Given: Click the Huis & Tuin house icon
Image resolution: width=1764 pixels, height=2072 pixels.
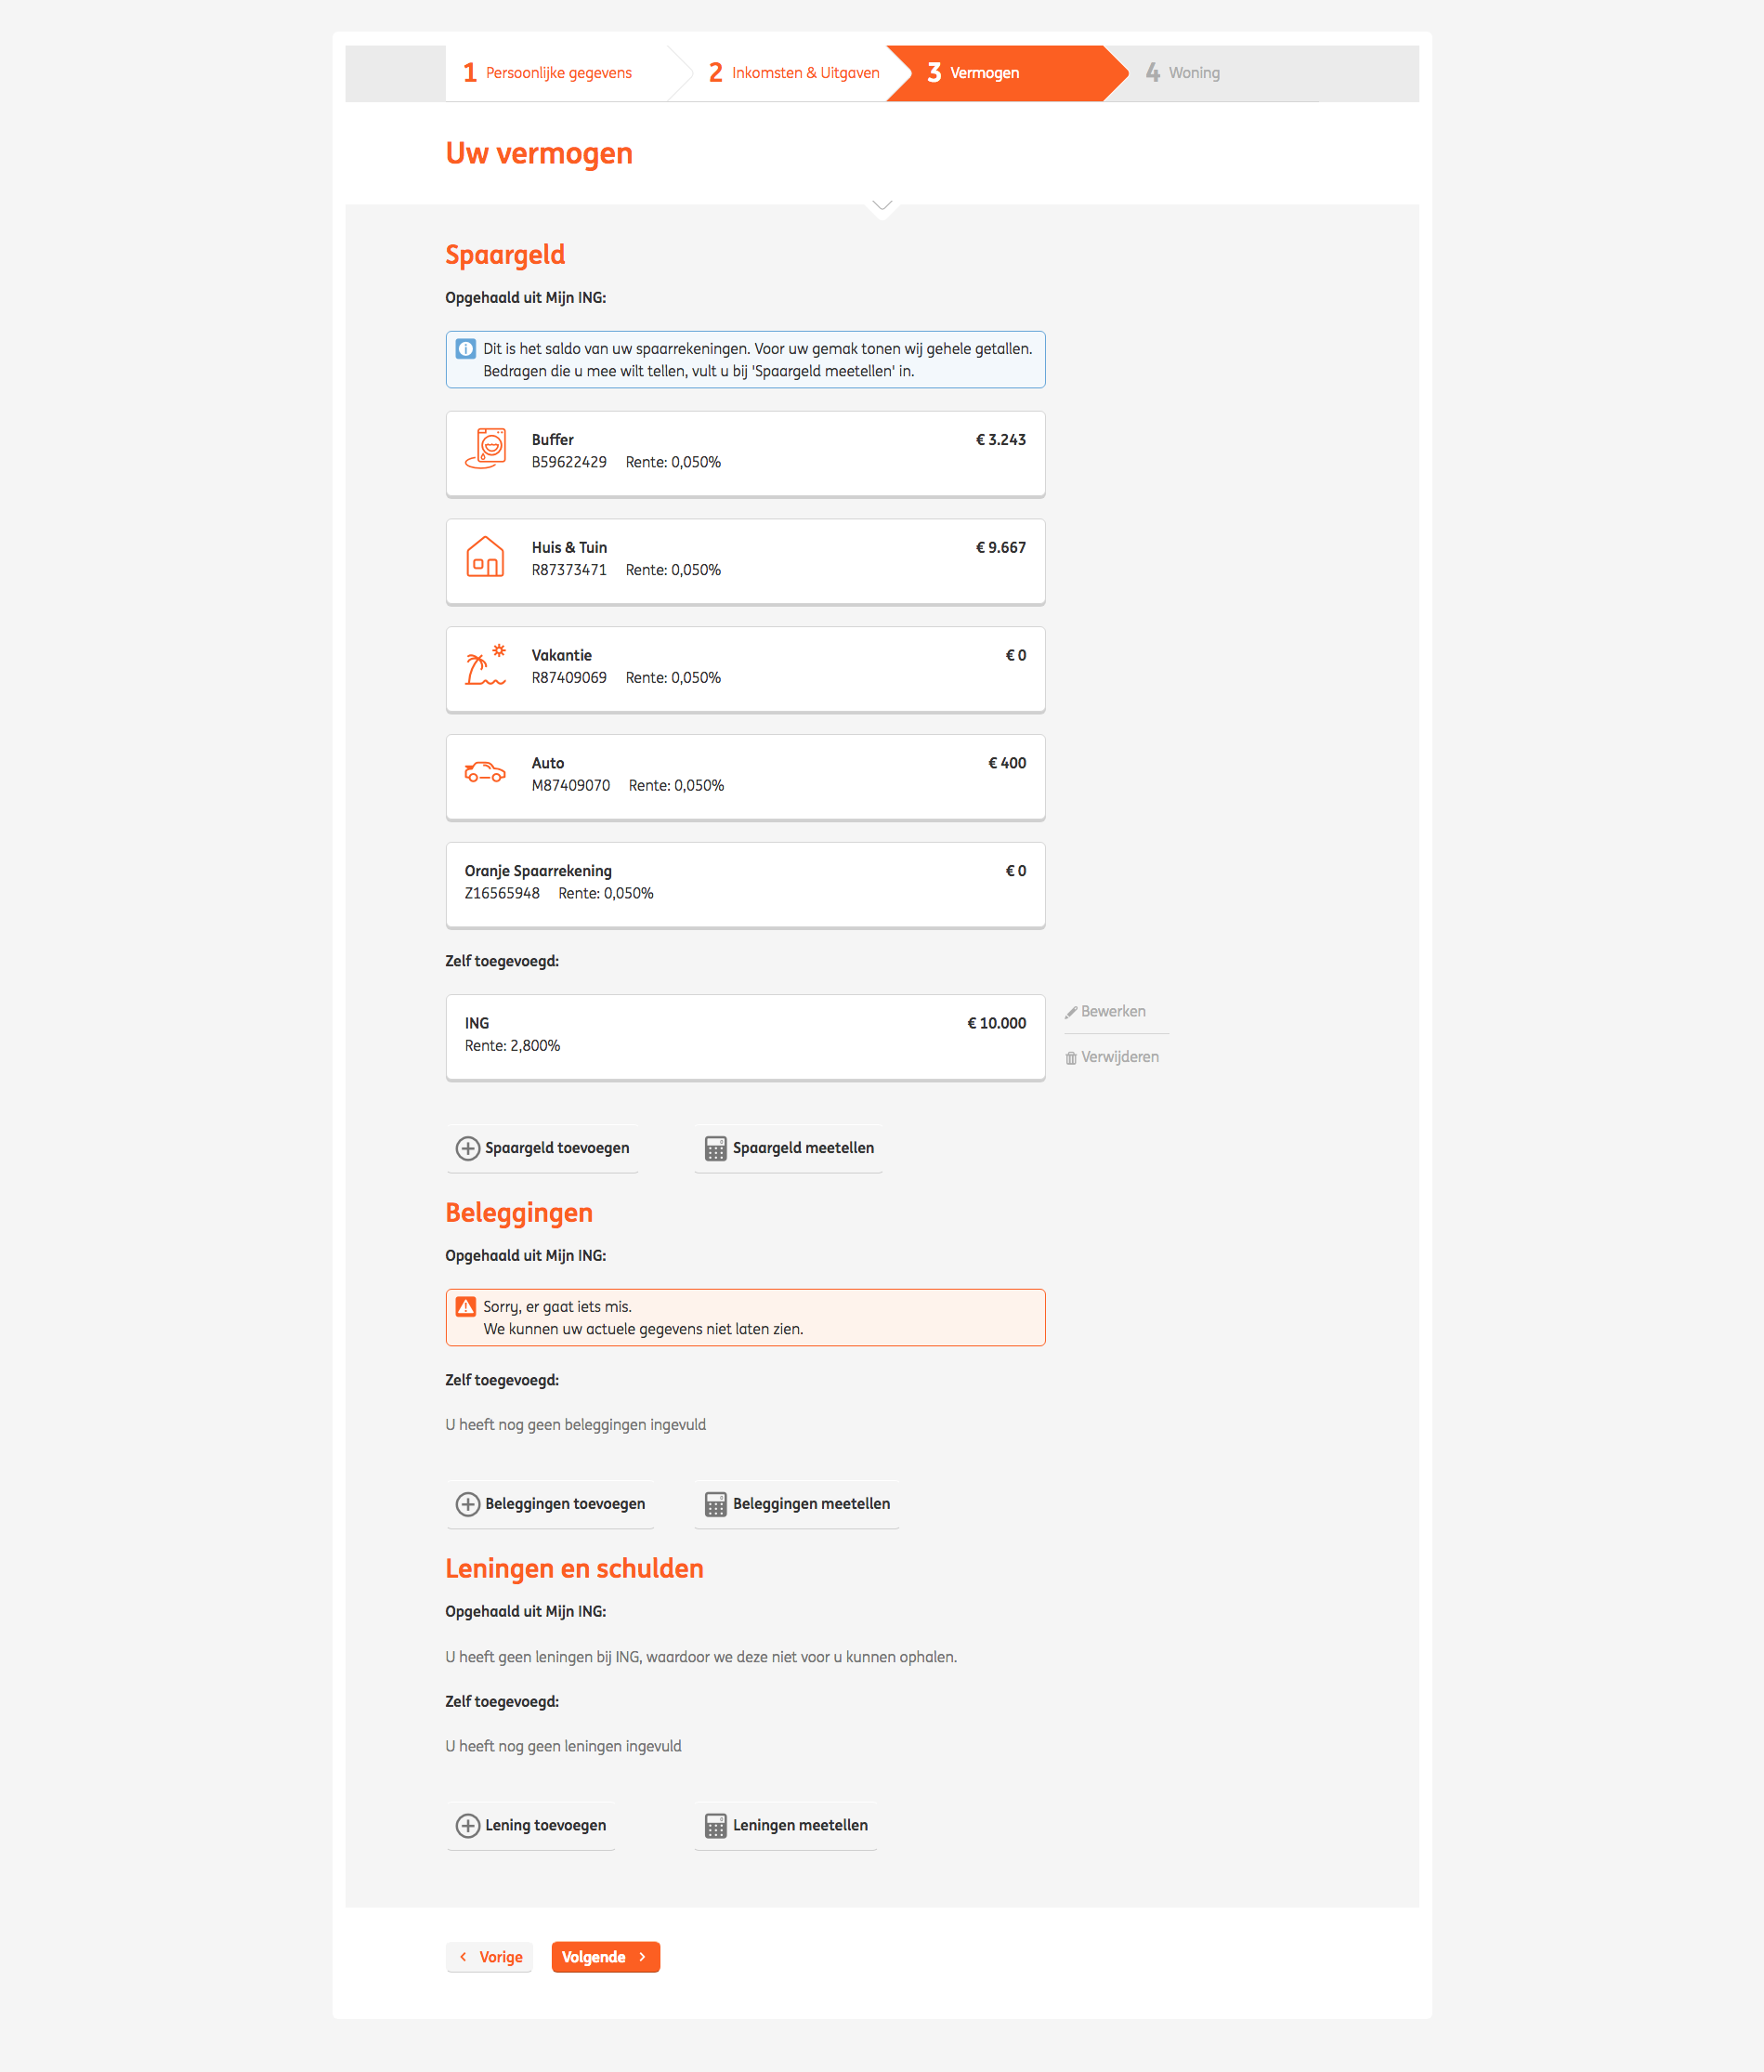Looking at the screenshot, I should (x=485, y=557).
